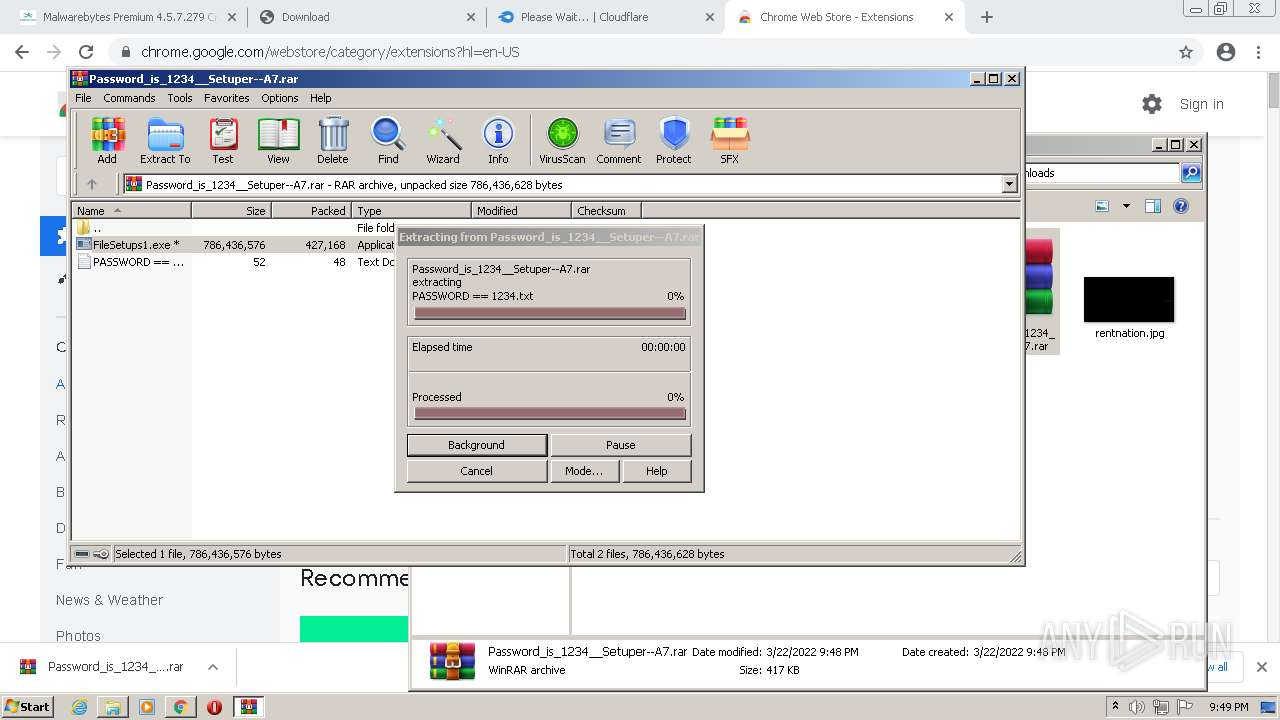Click the file extraction progress bar
1280x720 pixels.
[x=549, y=313]
